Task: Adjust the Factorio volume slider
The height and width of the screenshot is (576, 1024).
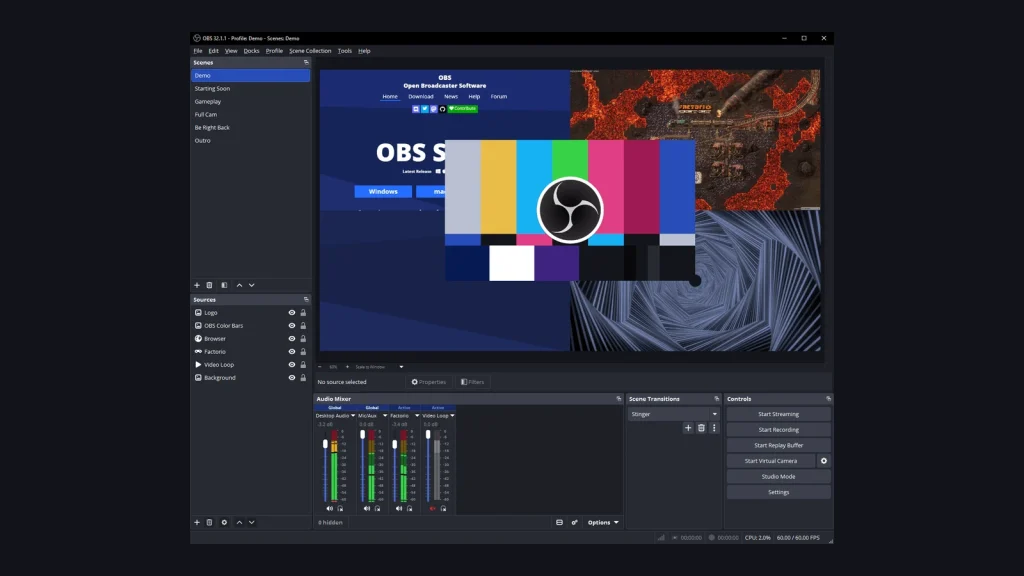Action: pyautogui.click(x=394, y=445)
